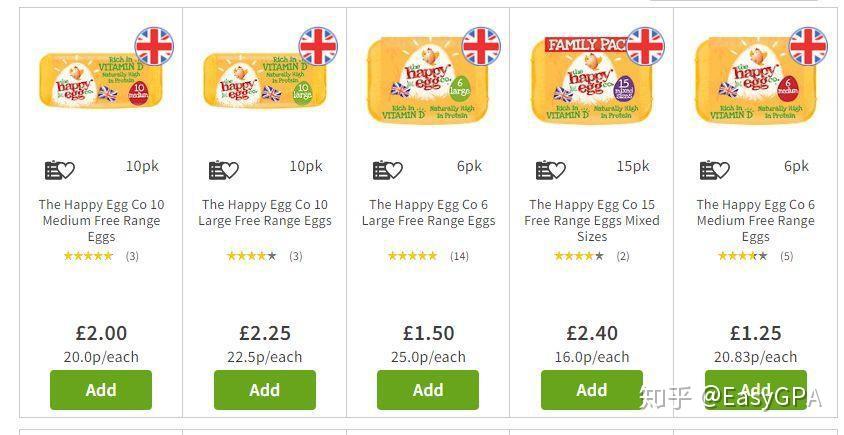Image resolution: width=844 pixels, height=435 pixels.
Task: Click shopping-list heart icon for 6 Medium eggs
Action: pos(714,170)
